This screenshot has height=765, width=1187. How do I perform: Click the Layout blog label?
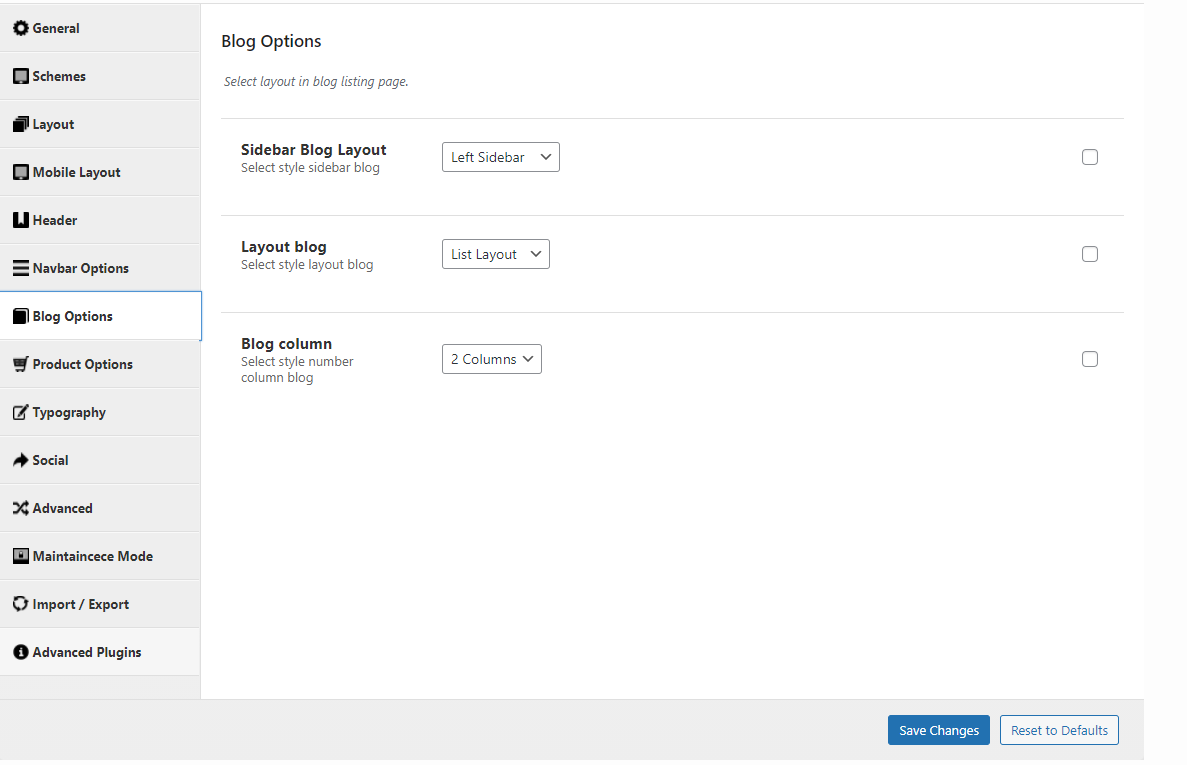click(283, 247)
